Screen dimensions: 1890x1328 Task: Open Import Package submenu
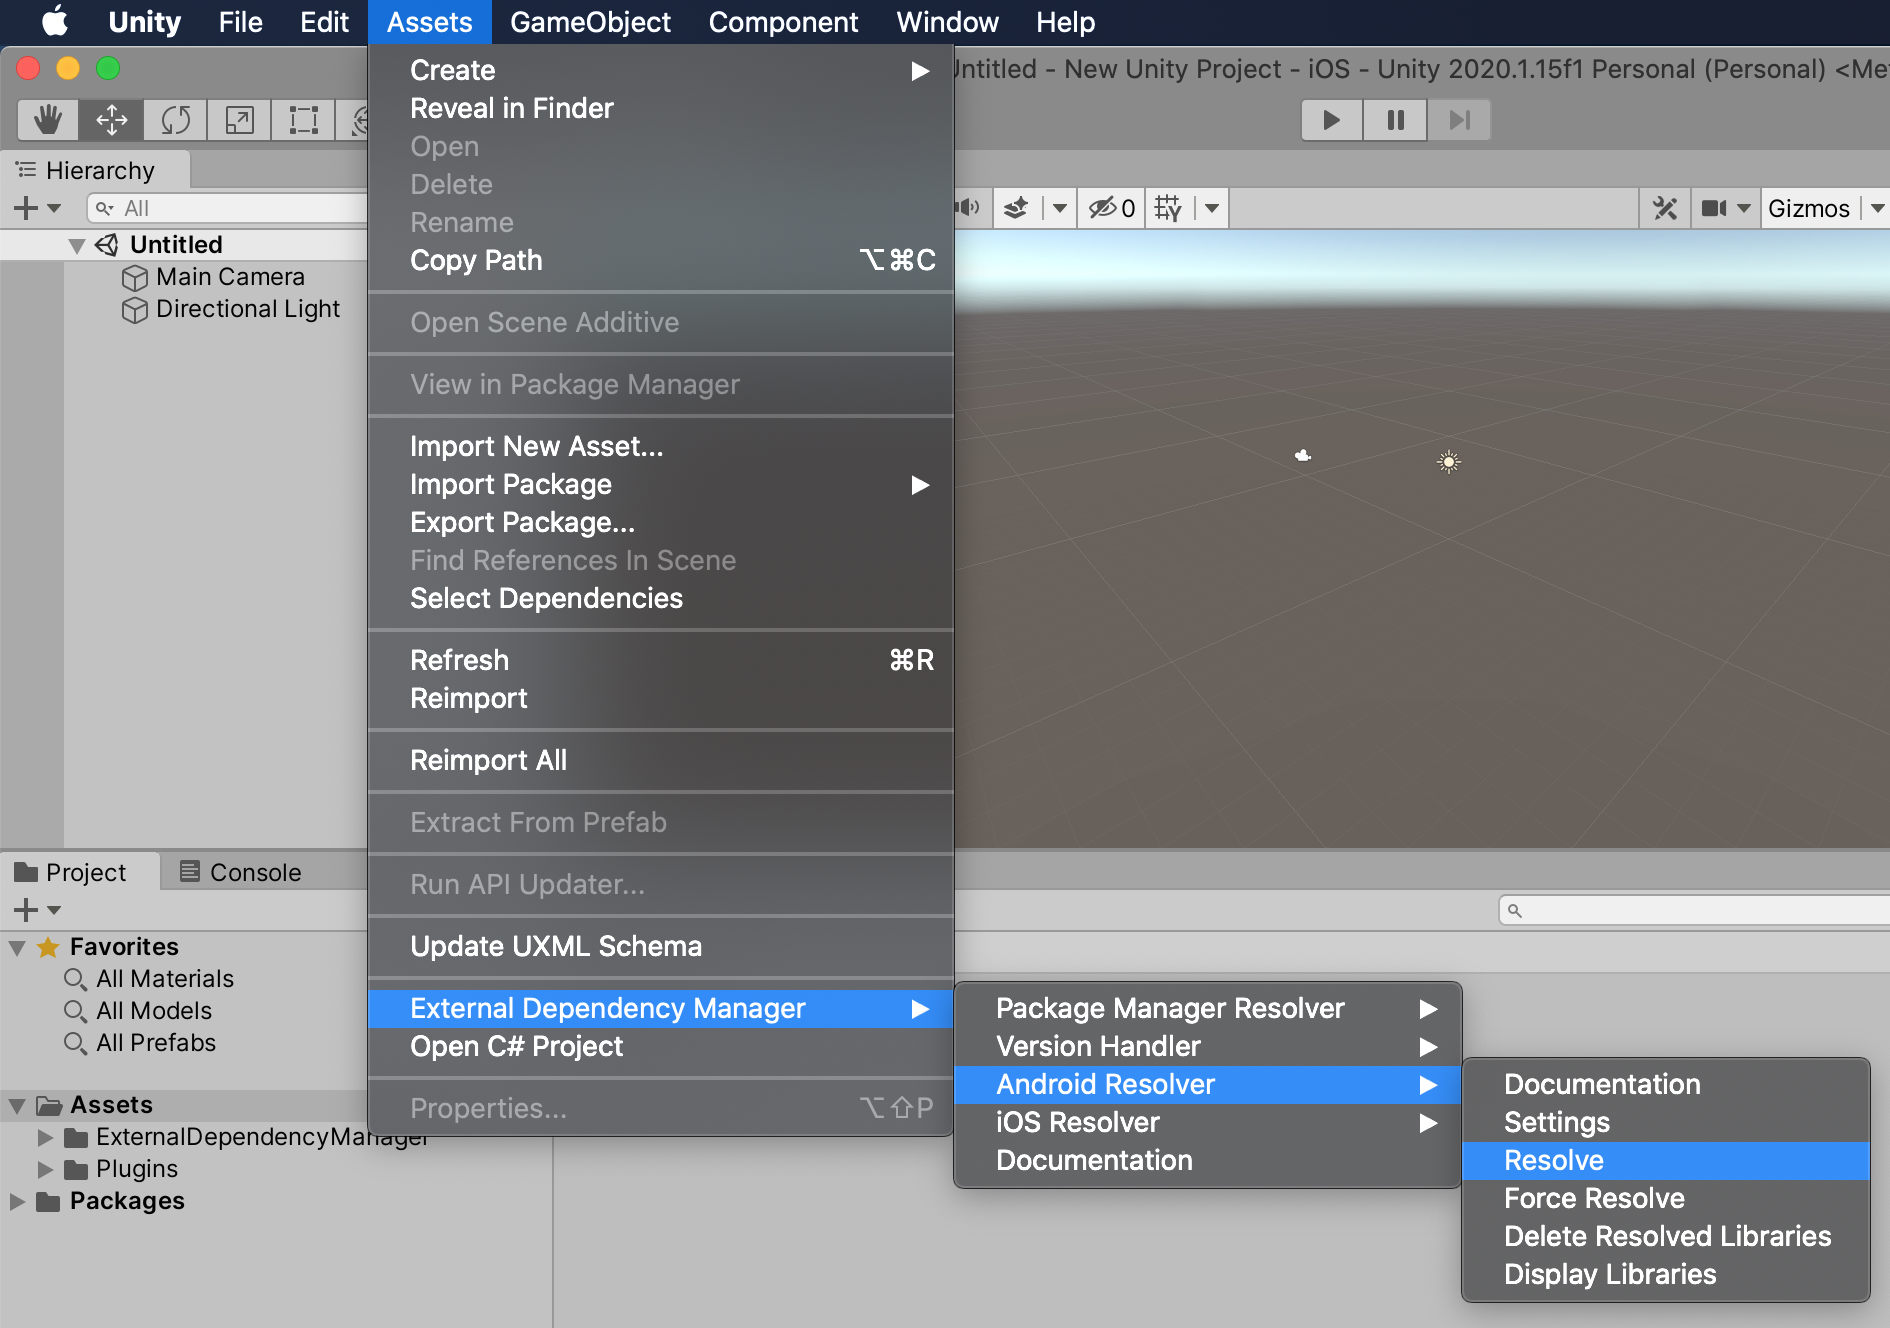click(x=661, y=484)
